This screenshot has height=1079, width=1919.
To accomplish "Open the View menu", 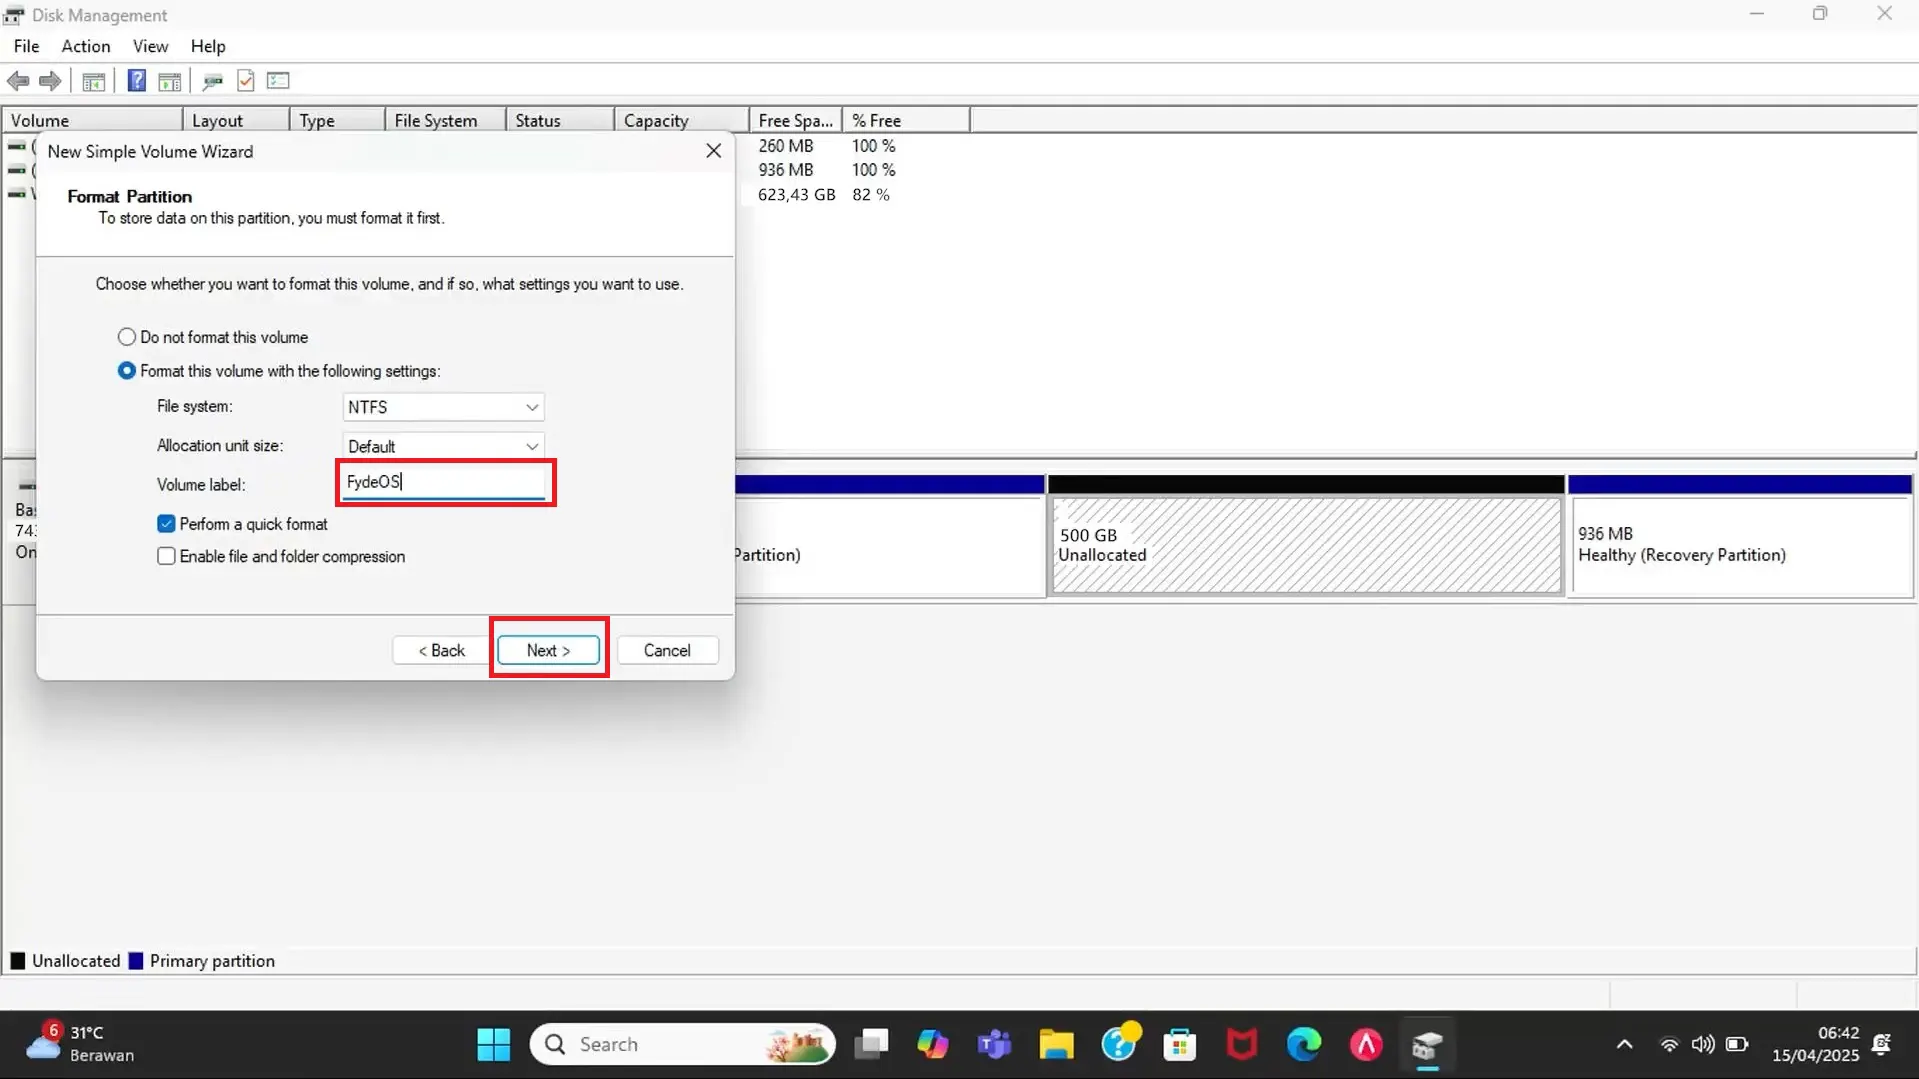I will pos(149,46).
